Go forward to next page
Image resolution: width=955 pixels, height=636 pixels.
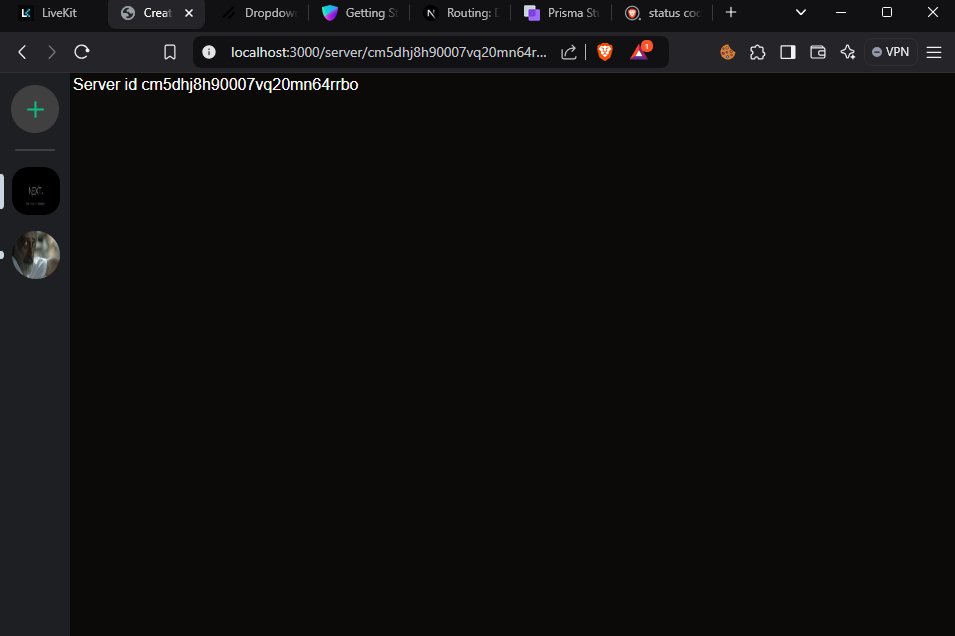click(x=52, y=52)
